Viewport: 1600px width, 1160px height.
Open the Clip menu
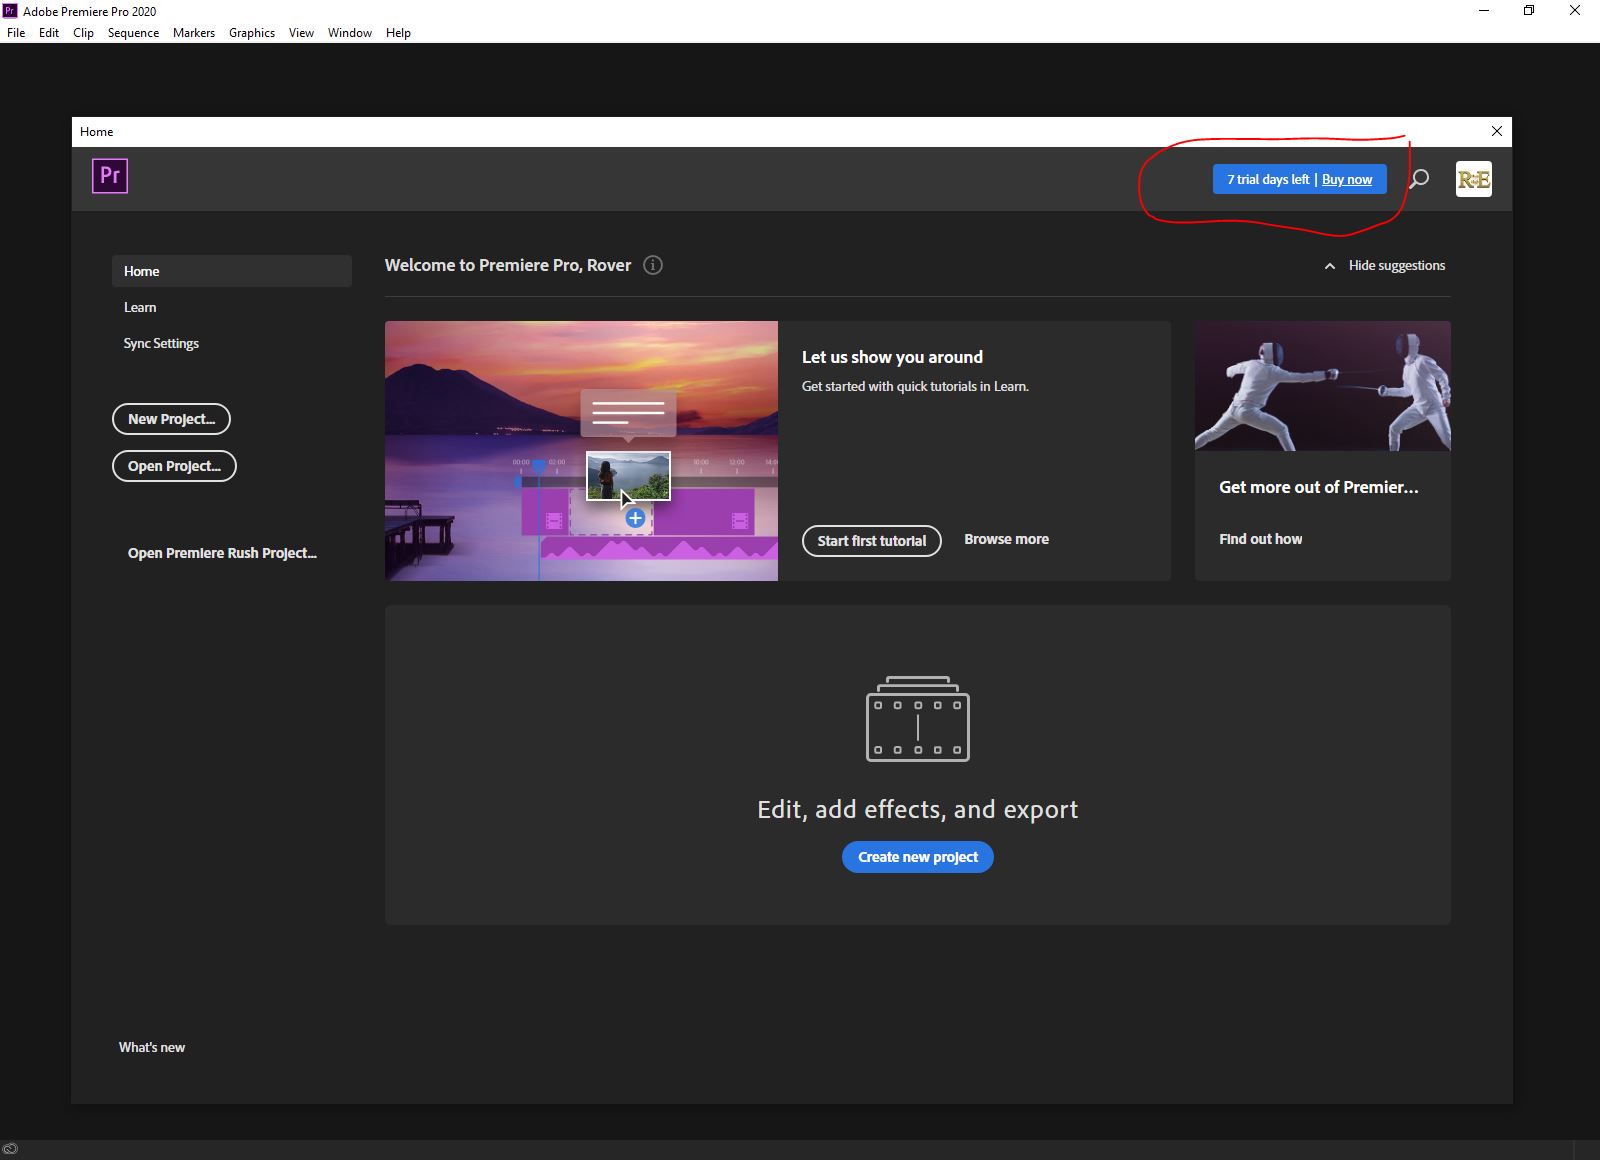84,33
